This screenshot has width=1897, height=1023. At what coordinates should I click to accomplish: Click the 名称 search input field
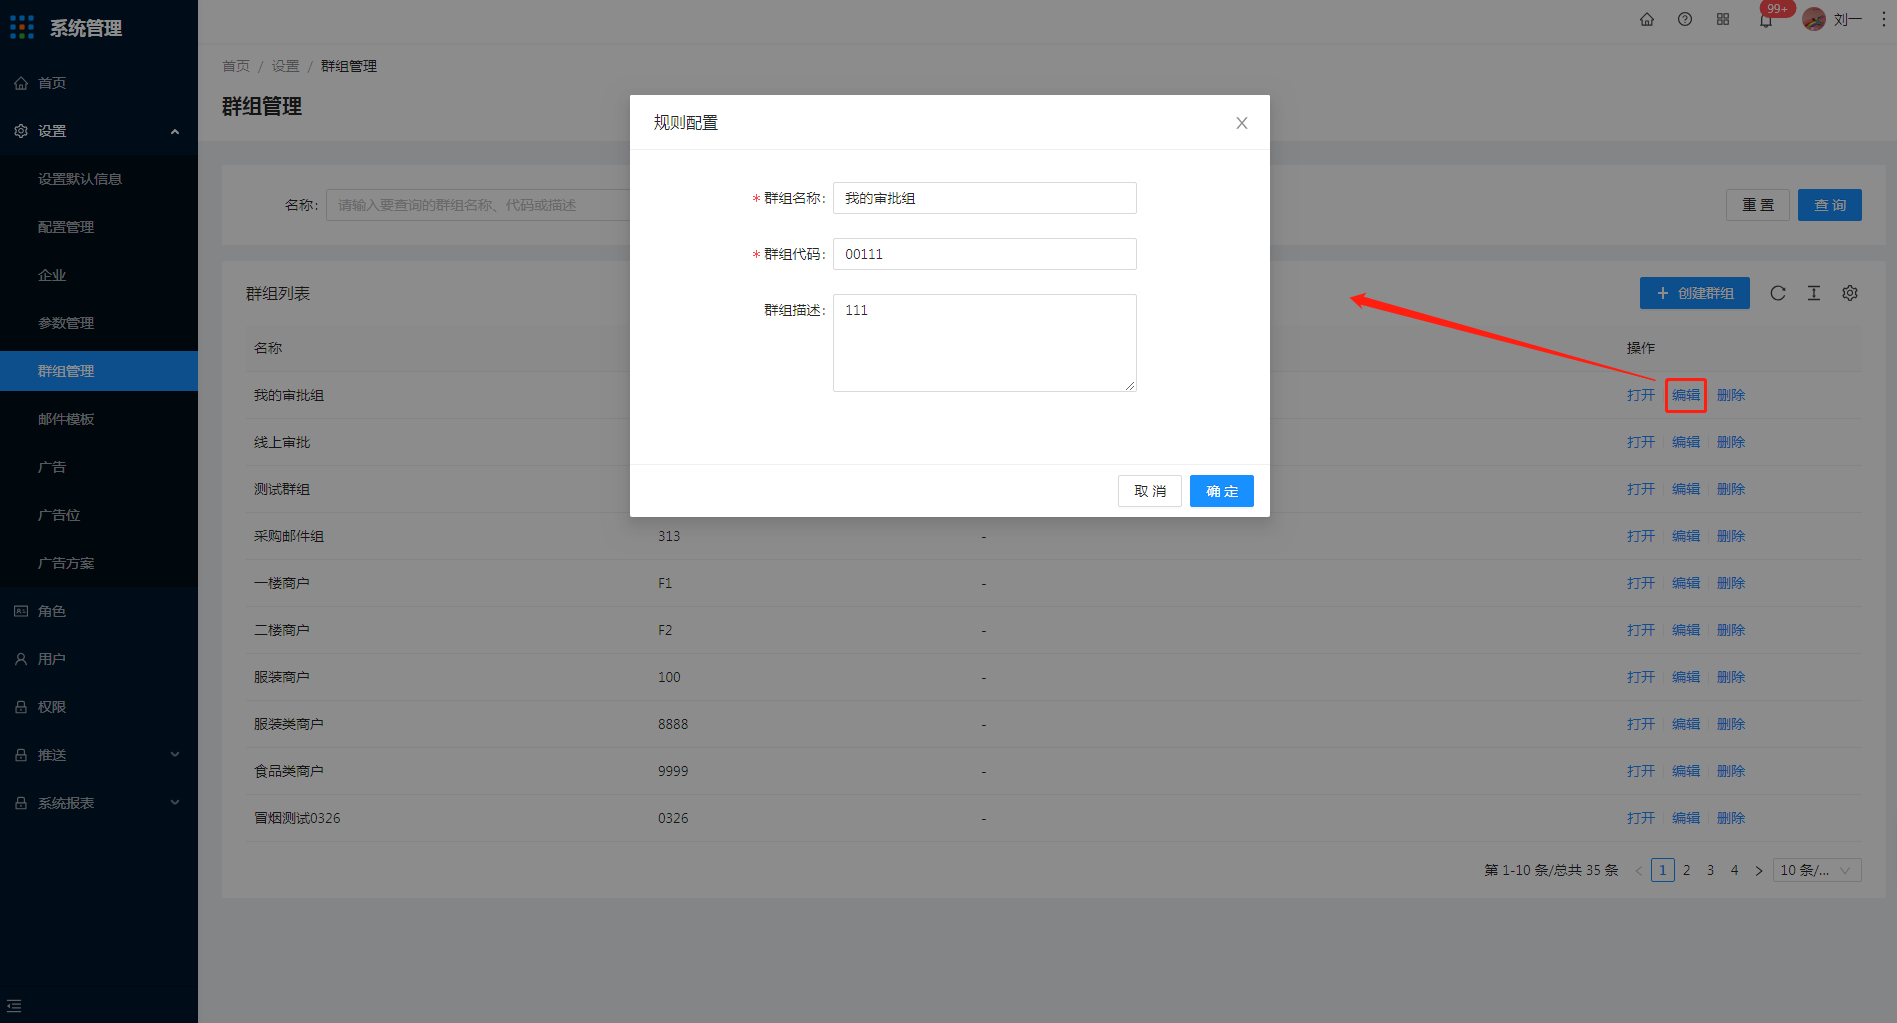coord(478,205)
